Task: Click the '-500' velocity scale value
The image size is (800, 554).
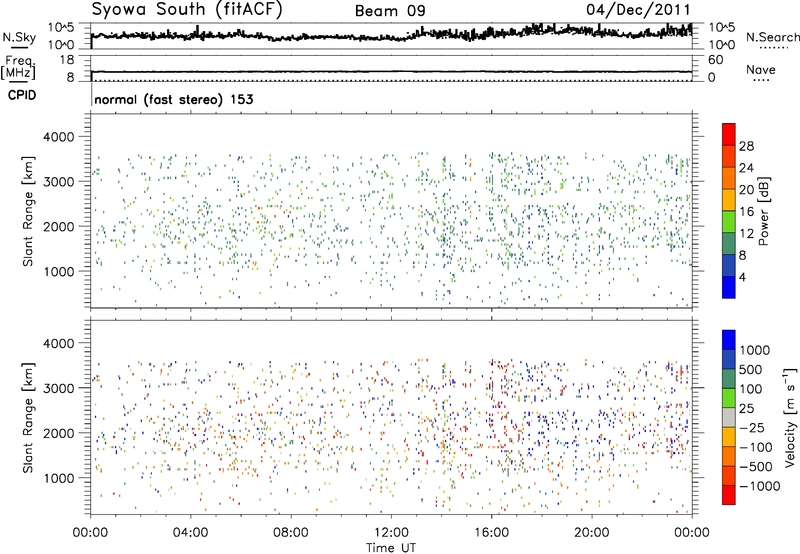Action: tap(756, 466)
